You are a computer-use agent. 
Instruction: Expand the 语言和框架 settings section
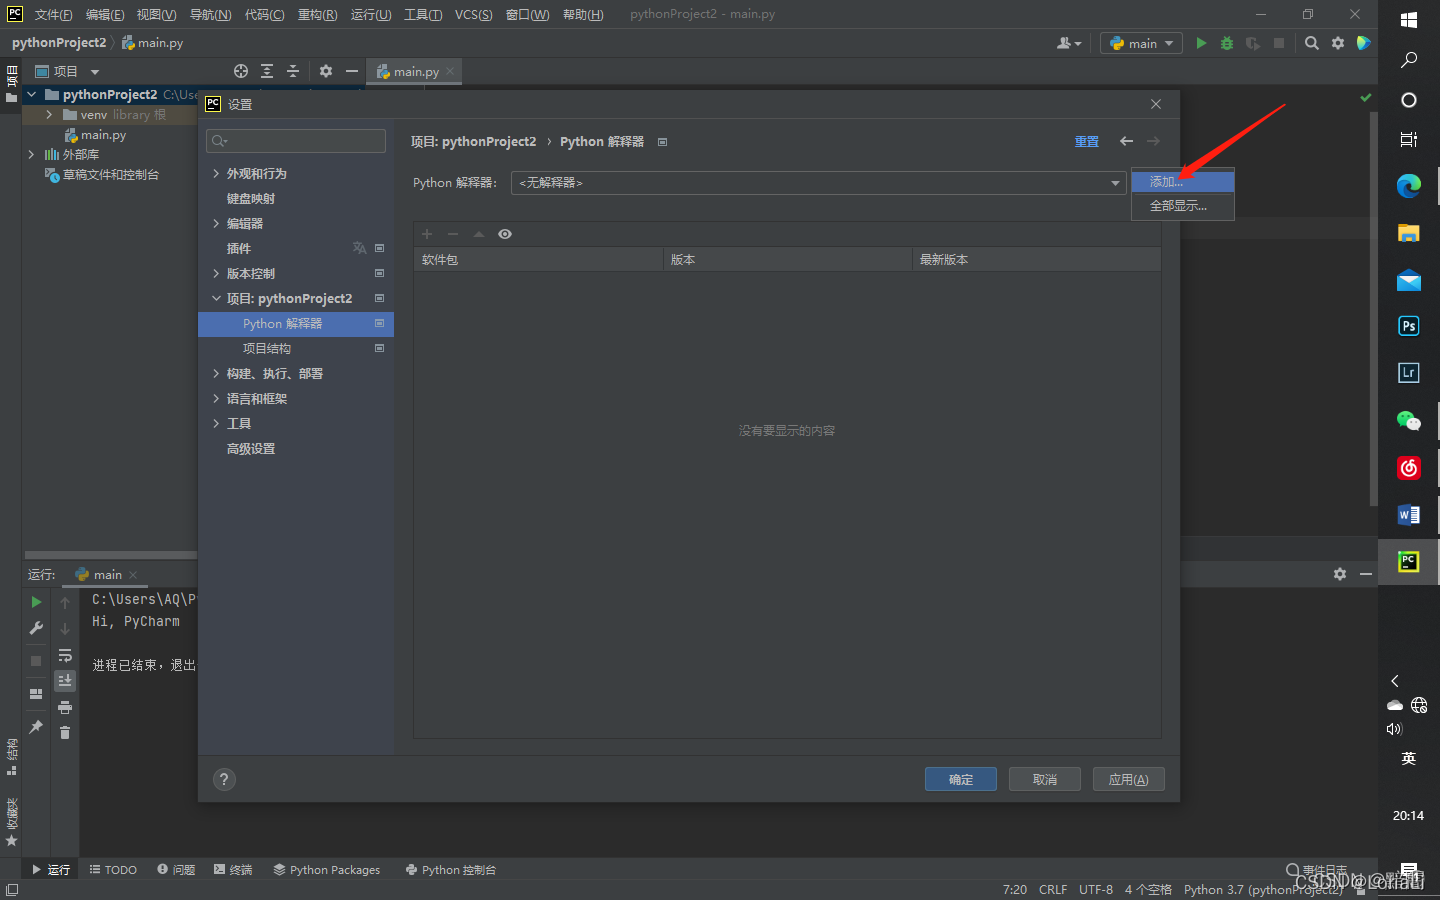click(x=216, y=398)
